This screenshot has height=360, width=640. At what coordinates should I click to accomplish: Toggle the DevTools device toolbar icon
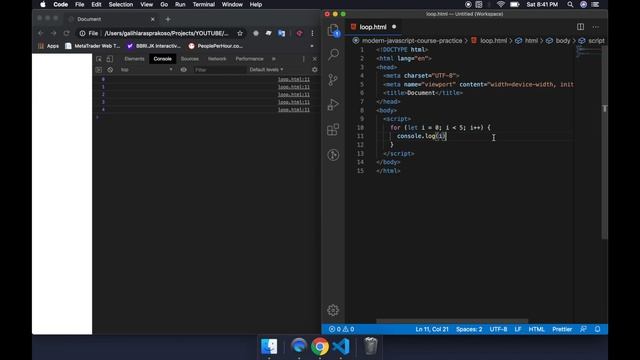(110, 59)
